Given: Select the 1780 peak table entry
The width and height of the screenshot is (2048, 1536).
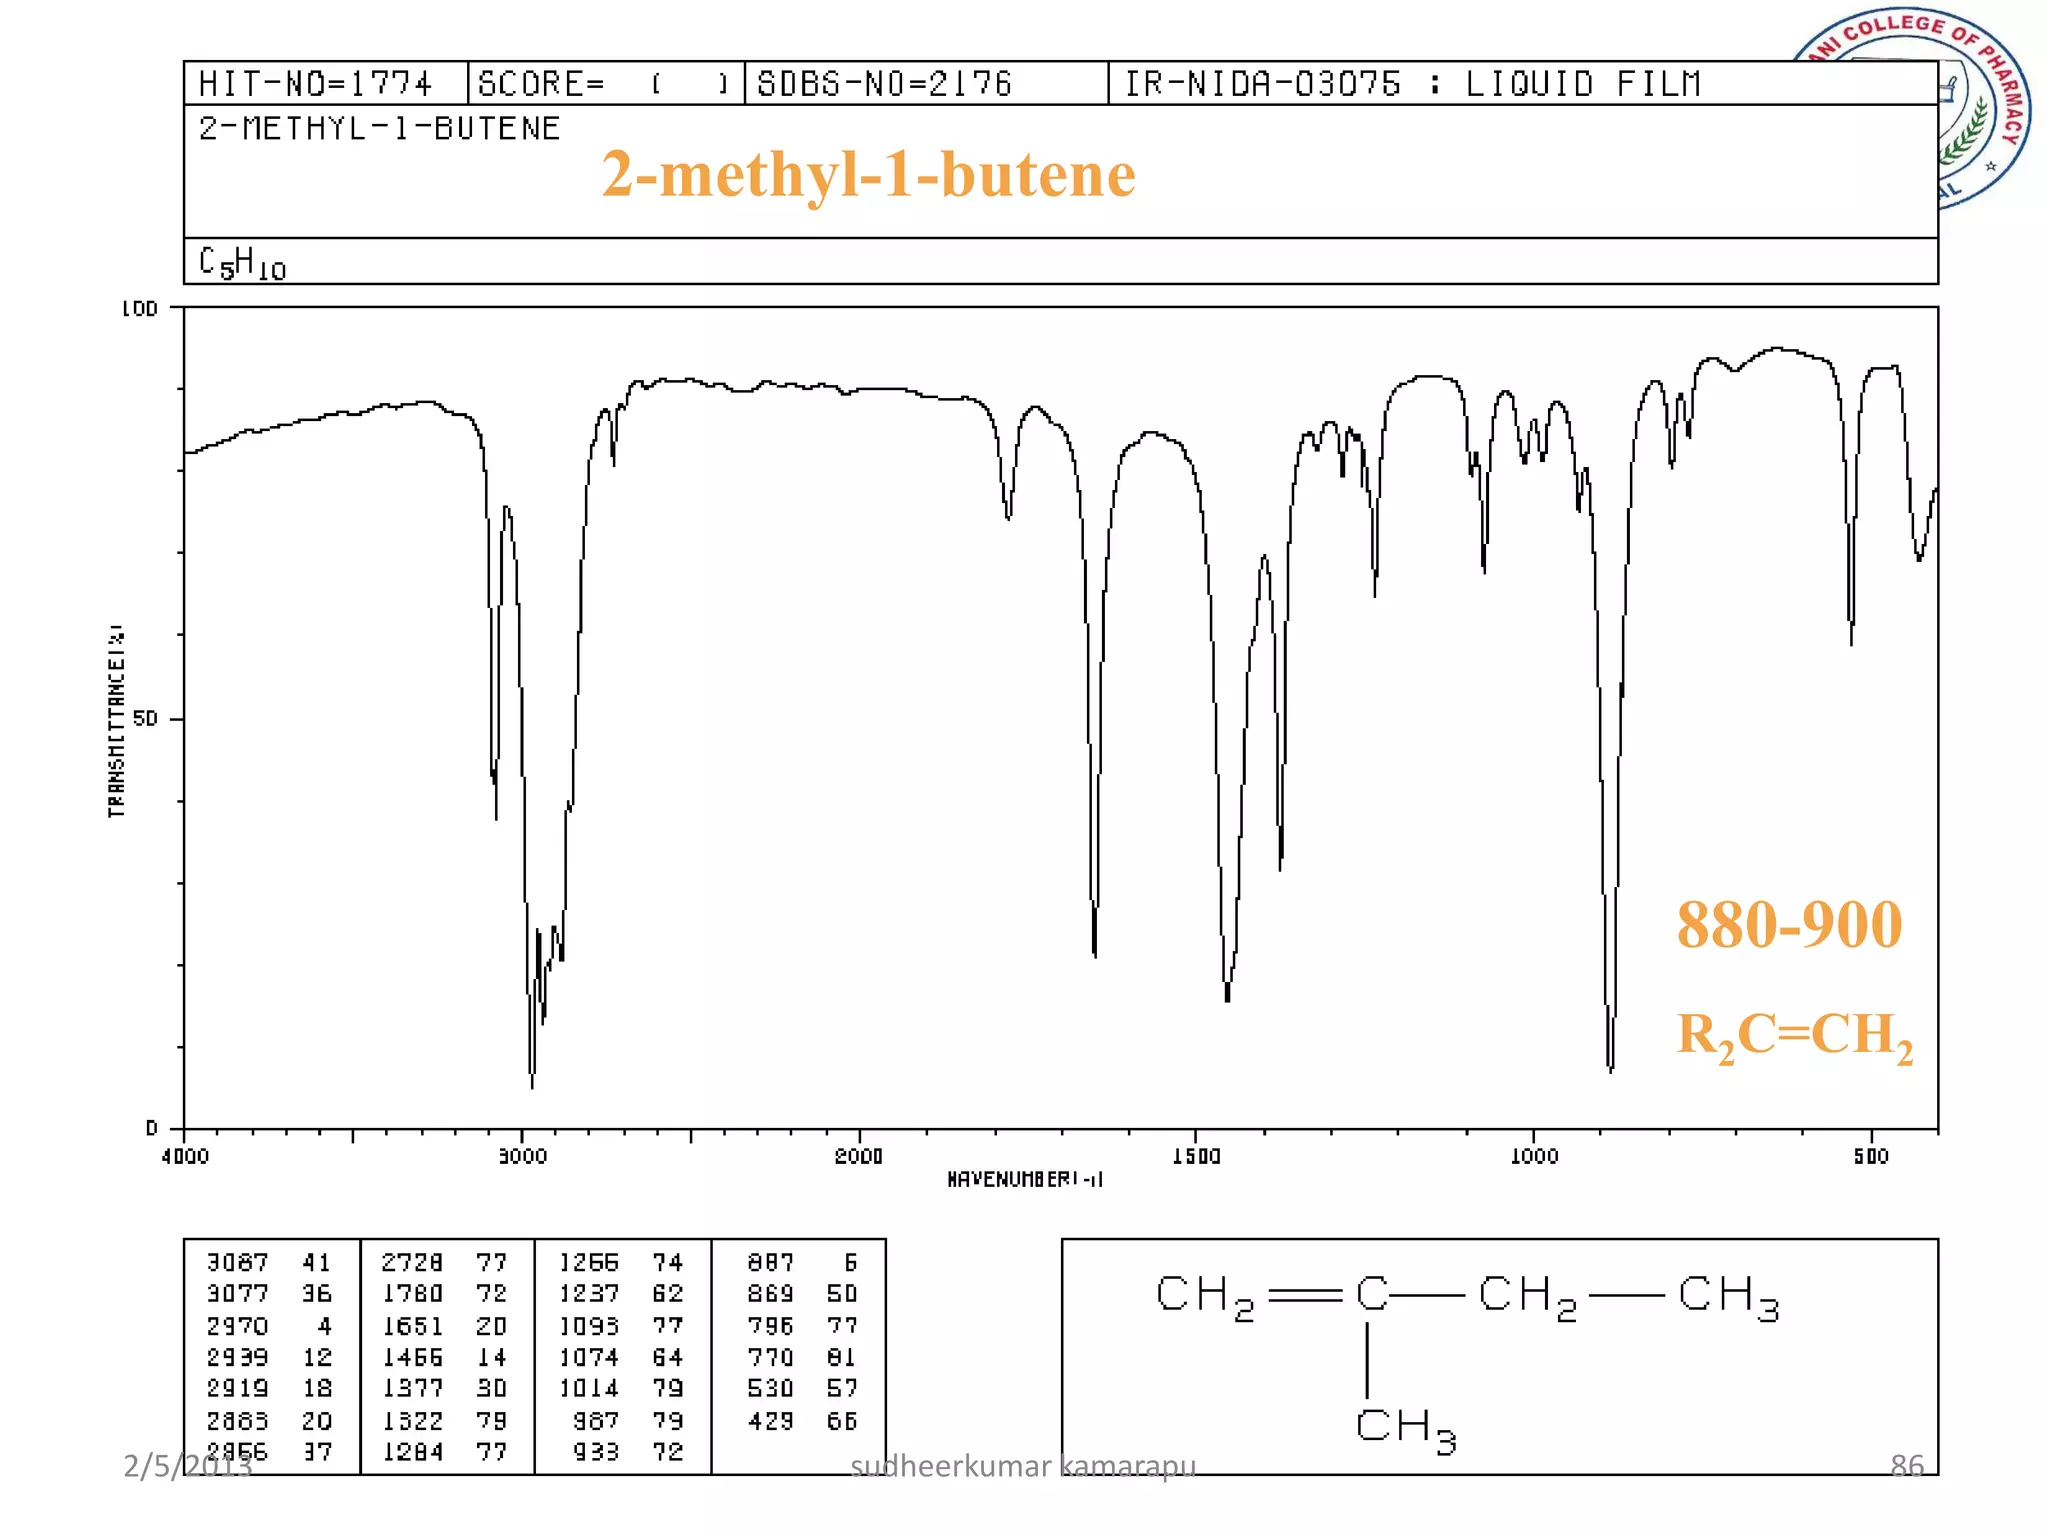Looking at the screenshot, I should [444, 1294].
